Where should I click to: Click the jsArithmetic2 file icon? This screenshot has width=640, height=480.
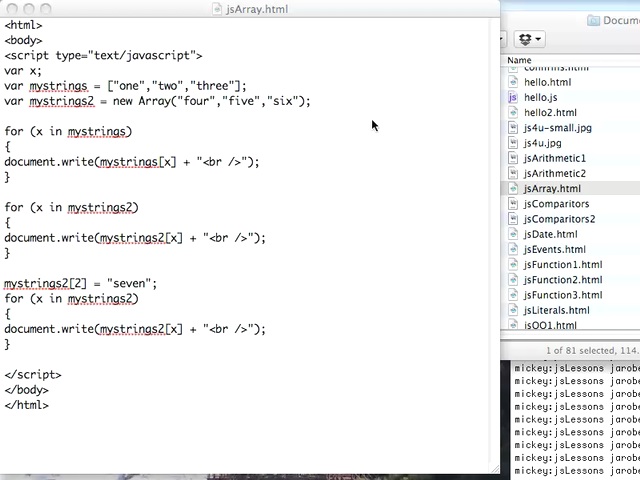click(x=513, y=173)
